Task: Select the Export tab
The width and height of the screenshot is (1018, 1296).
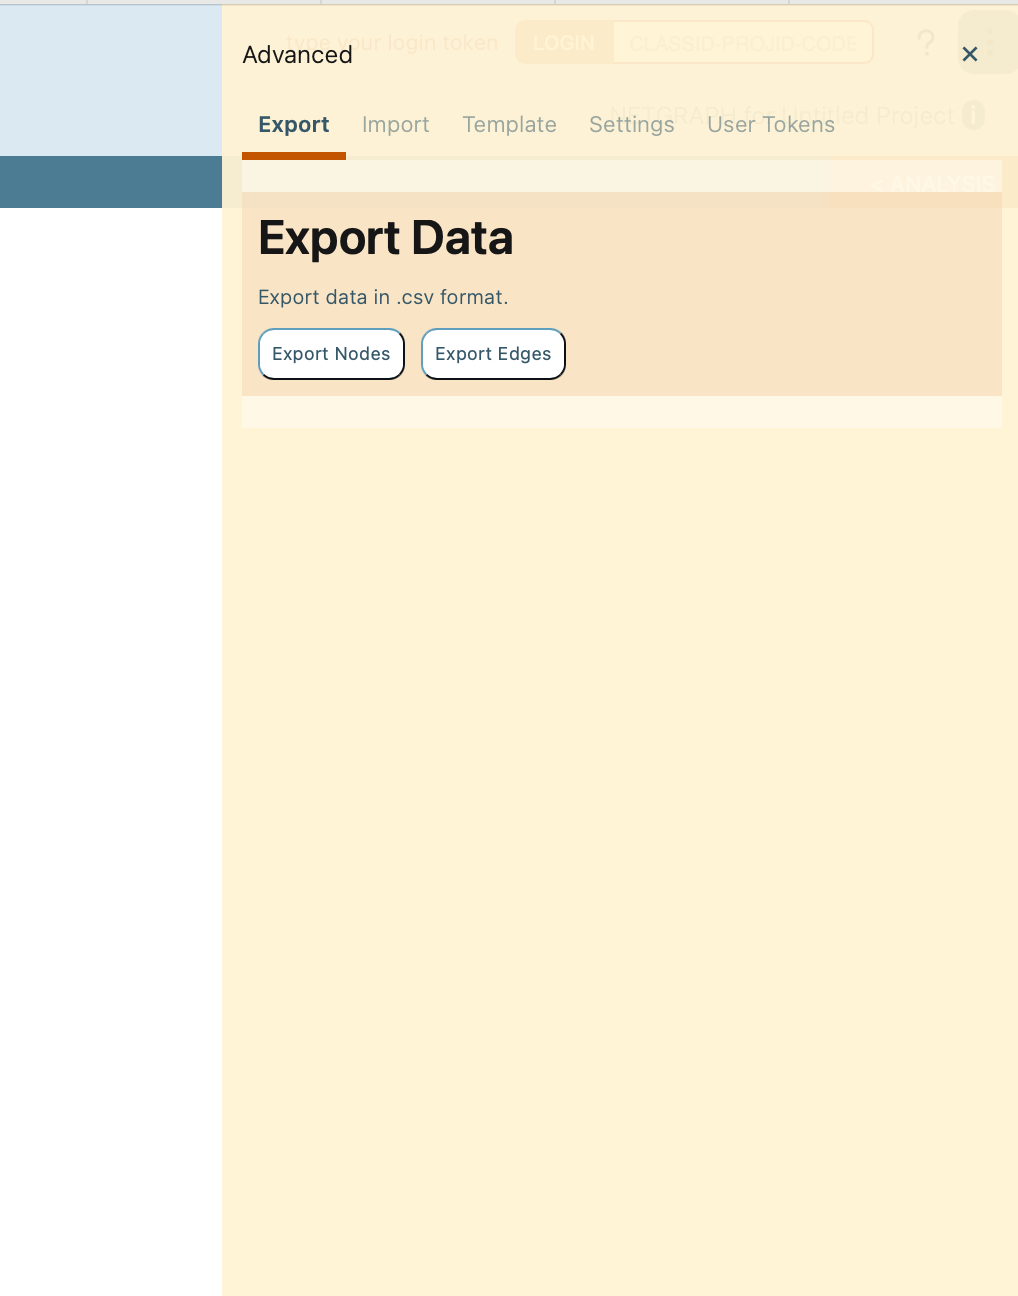Action: click(293, 125)
